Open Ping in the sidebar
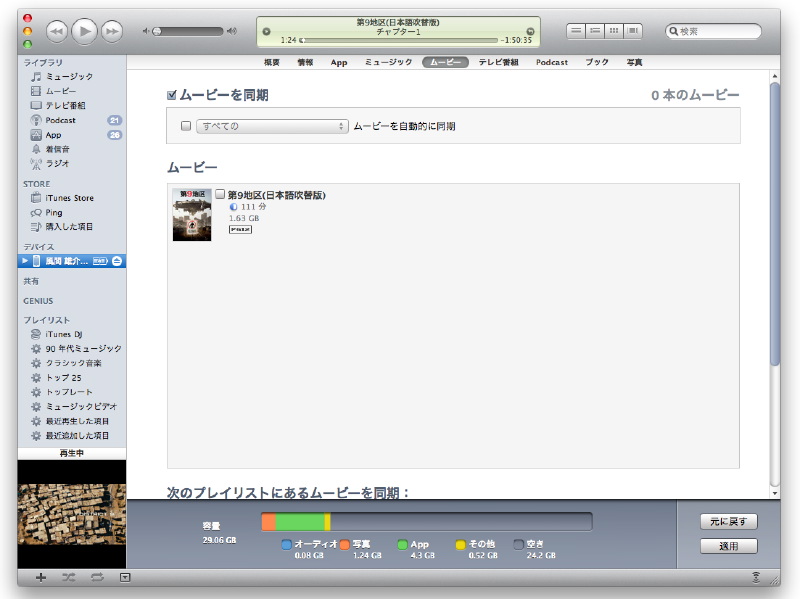Image resolution: width=800 pixels, height=599 pixels. [53, 212]
